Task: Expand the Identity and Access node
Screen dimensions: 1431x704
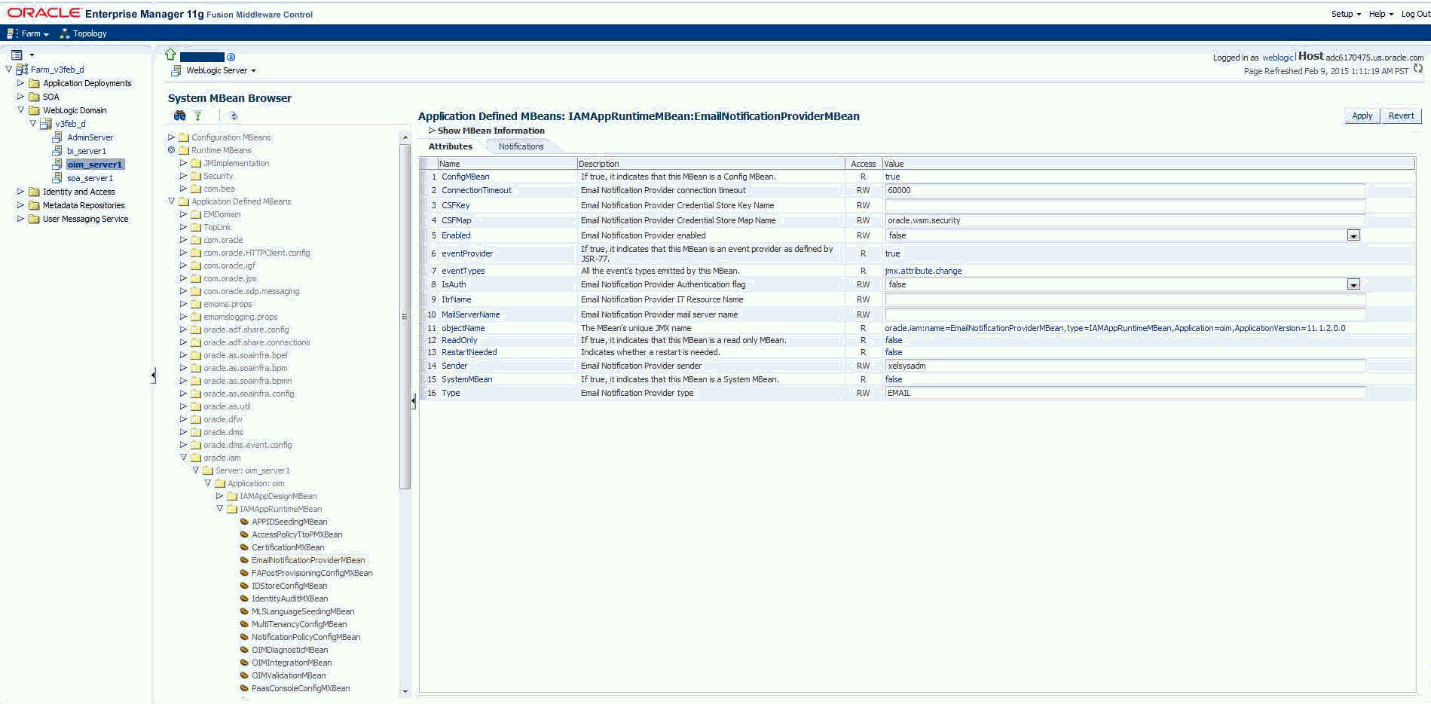Action: coord(20,192)
